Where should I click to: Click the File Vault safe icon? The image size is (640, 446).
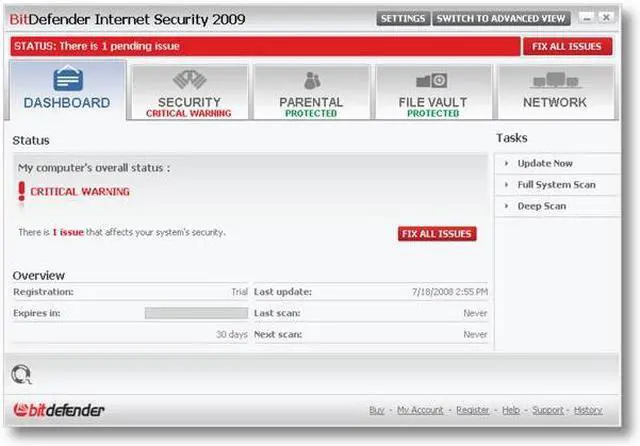[x=432, y=80]
